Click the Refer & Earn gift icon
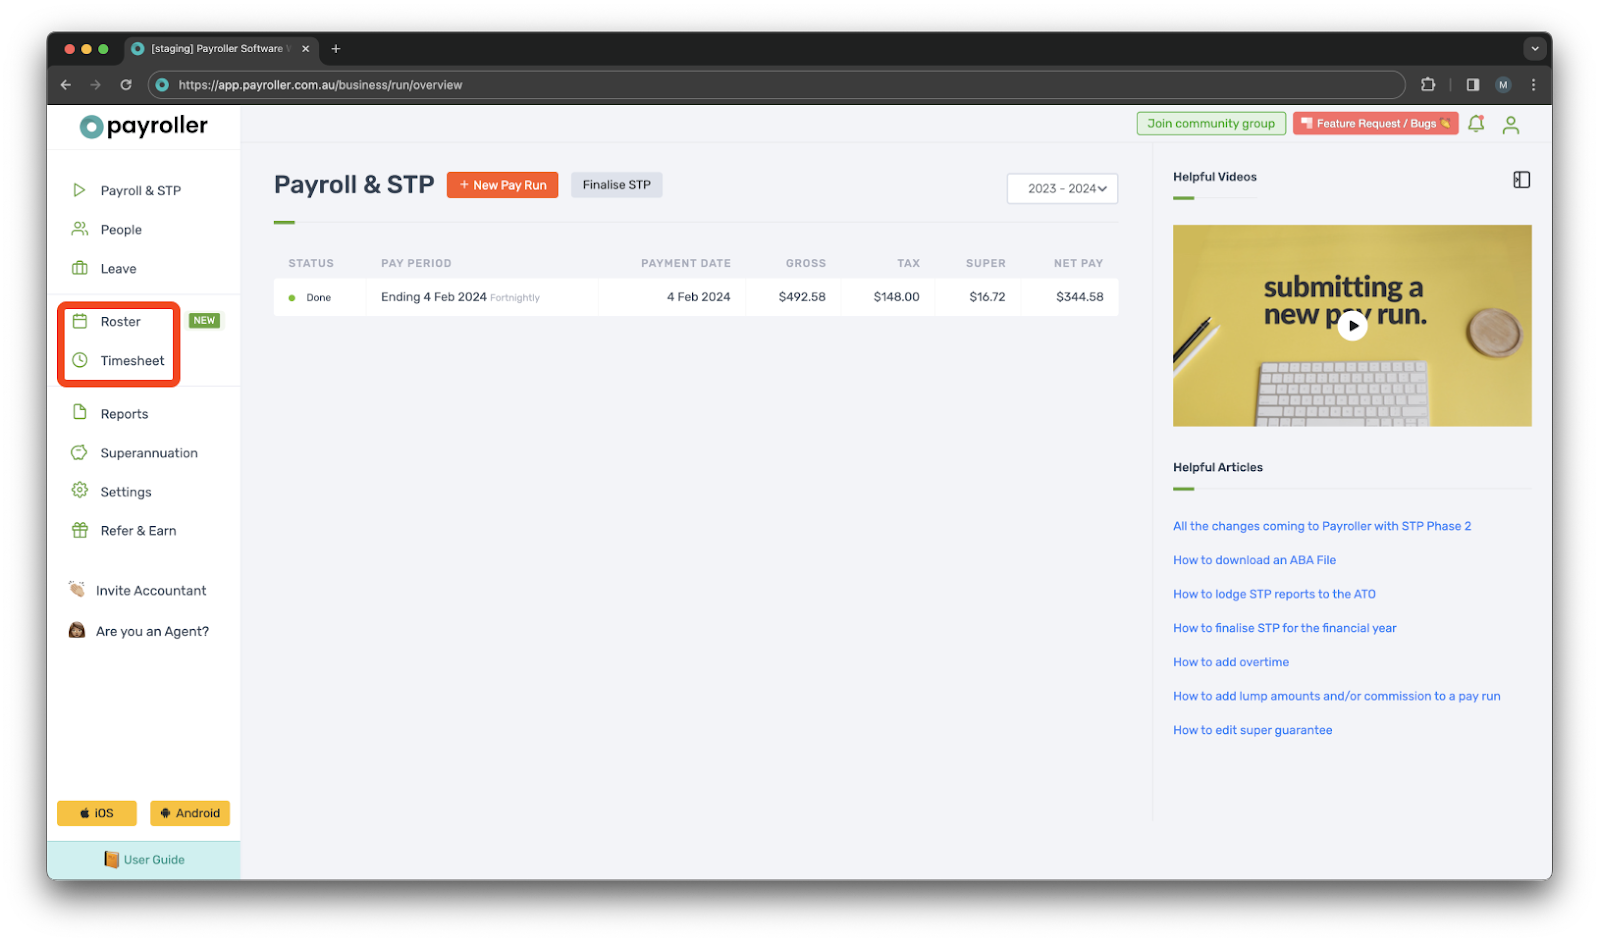This screenshot has height=942, width=1600. coord(79,530)
